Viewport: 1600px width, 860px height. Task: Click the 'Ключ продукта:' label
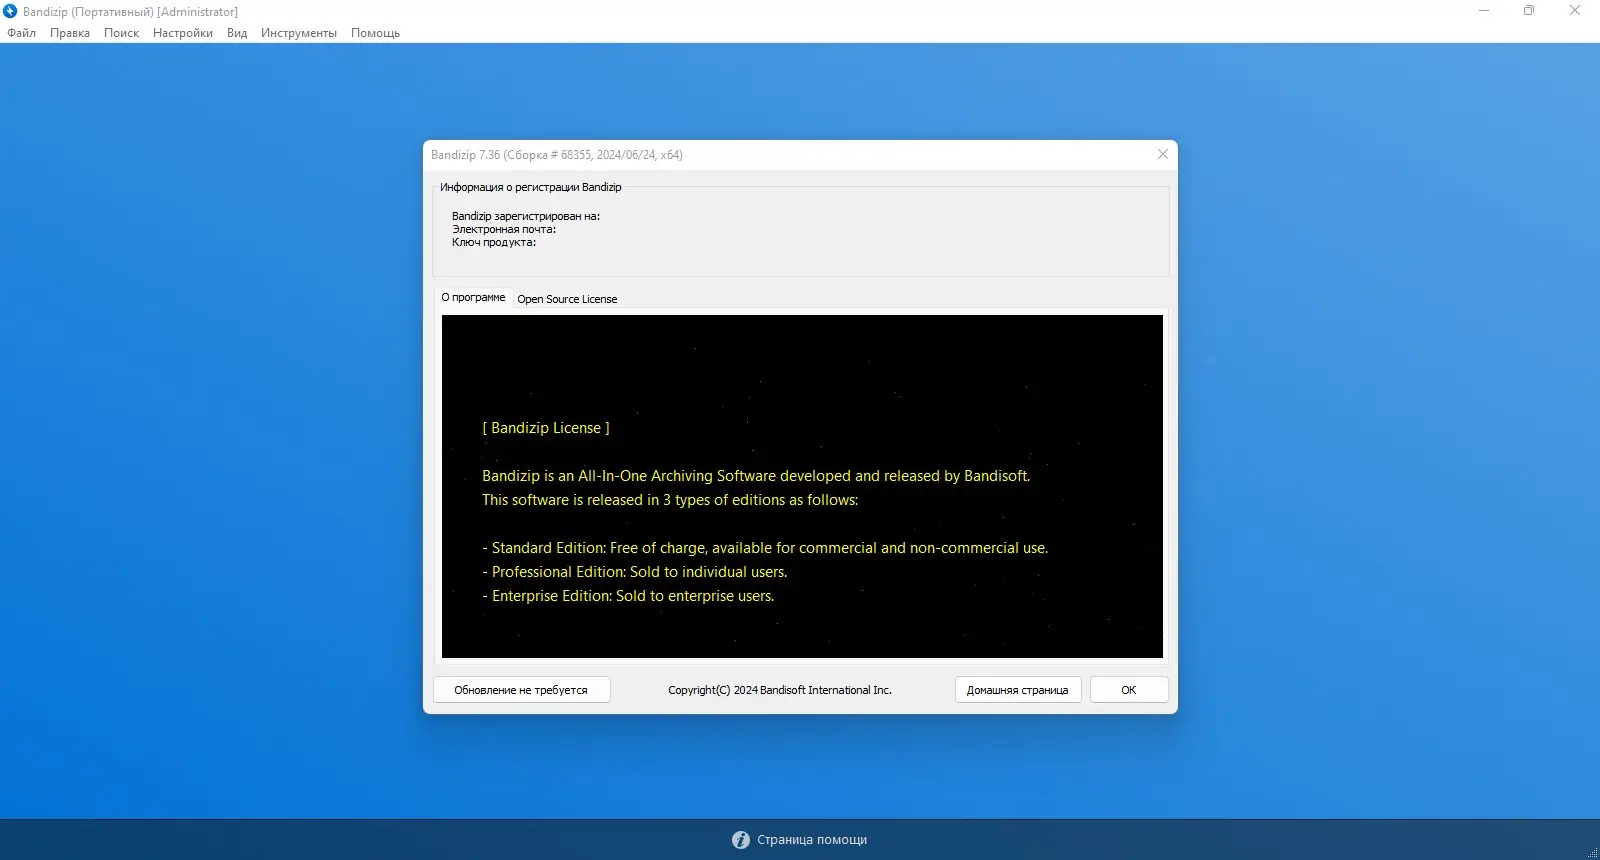coord(494,242)
